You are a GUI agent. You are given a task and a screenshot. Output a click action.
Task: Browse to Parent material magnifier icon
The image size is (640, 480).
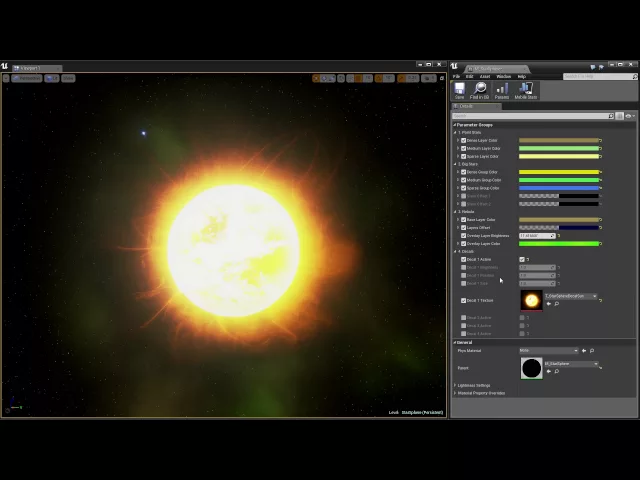(x=557, y=371)
